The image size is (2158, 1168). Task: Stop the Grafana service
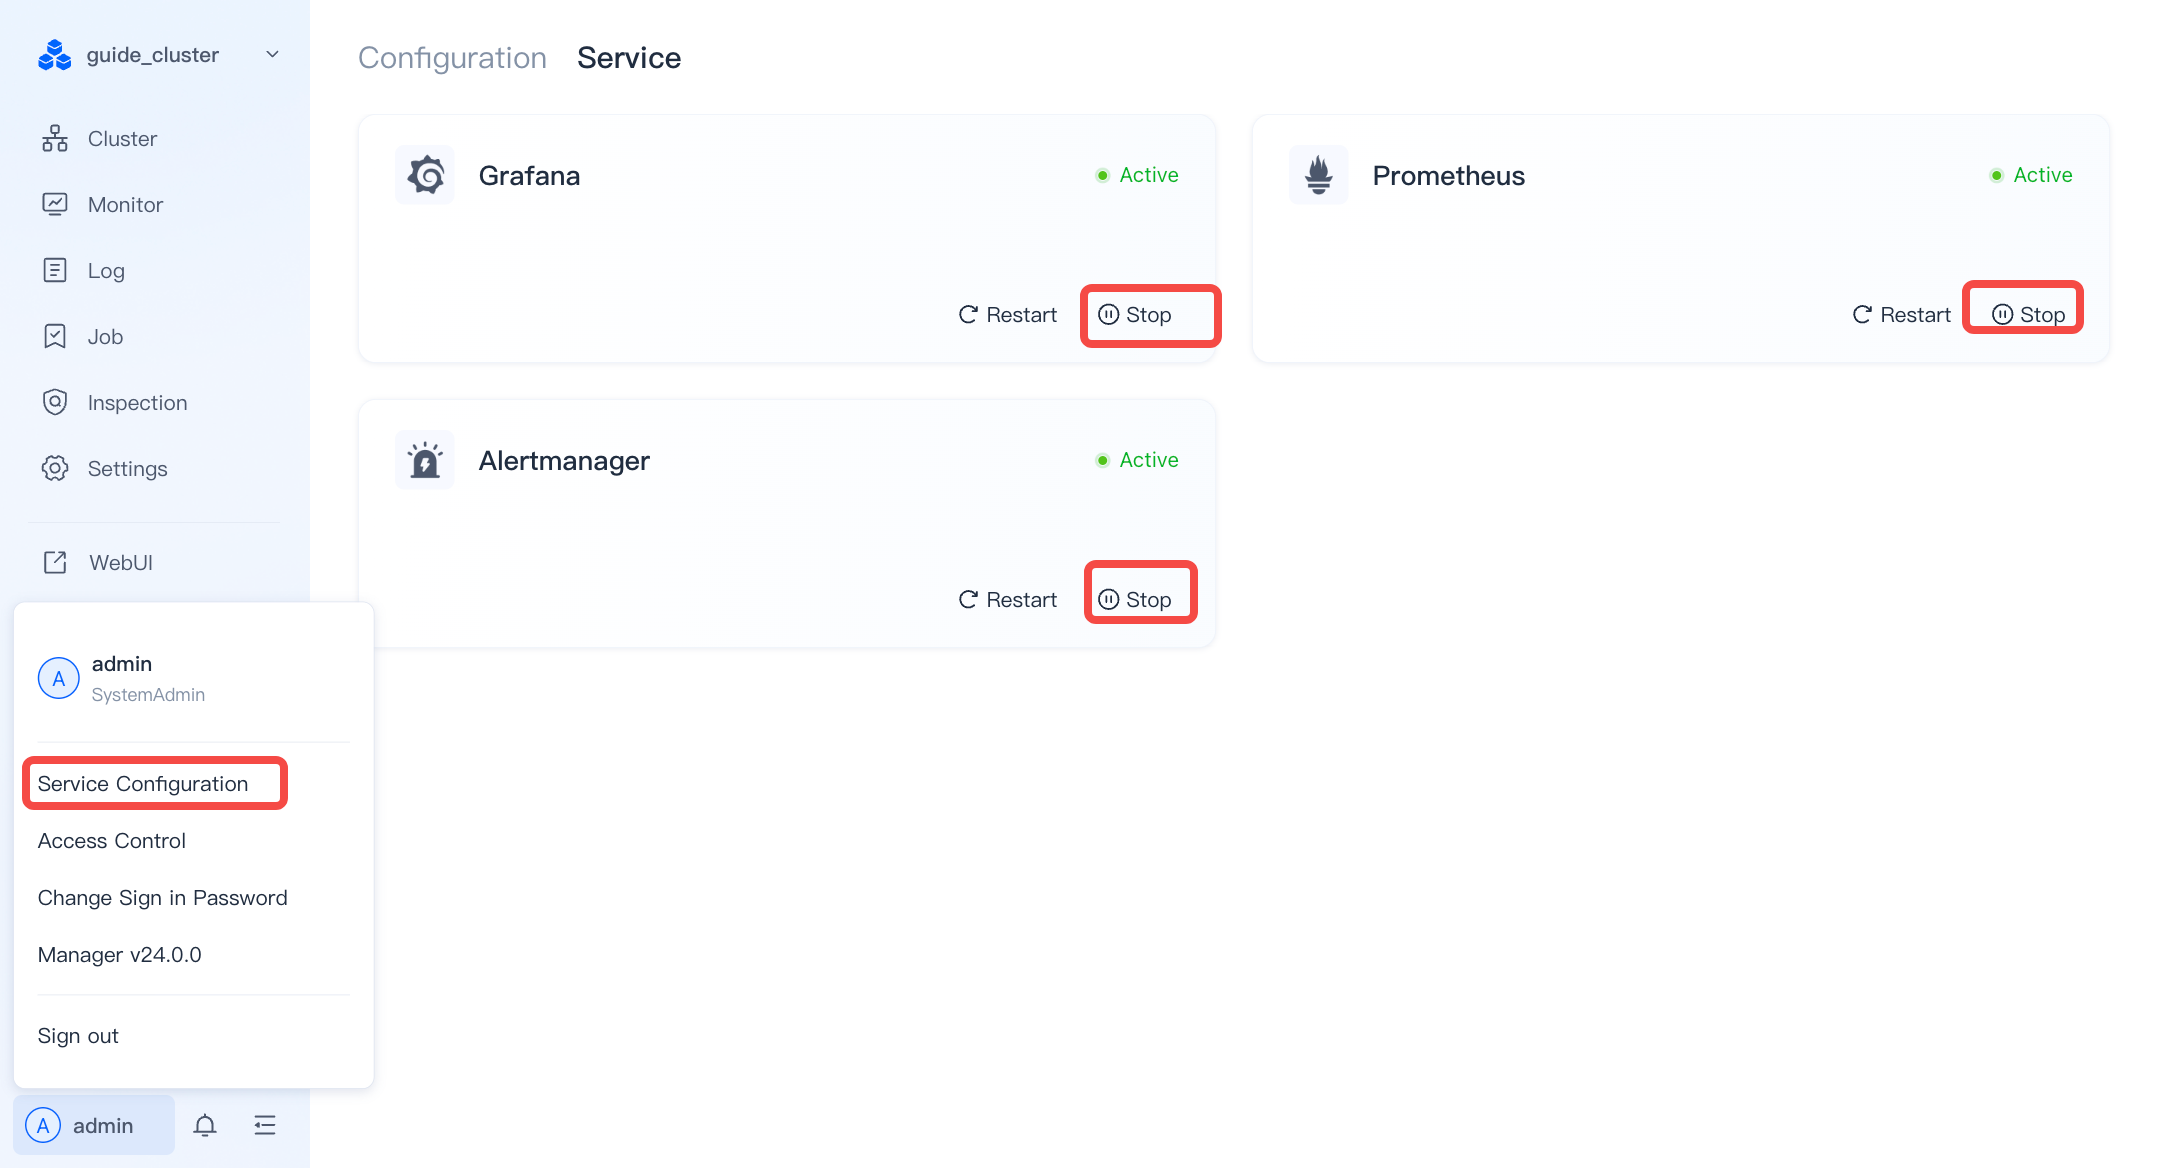point(1135,315)
